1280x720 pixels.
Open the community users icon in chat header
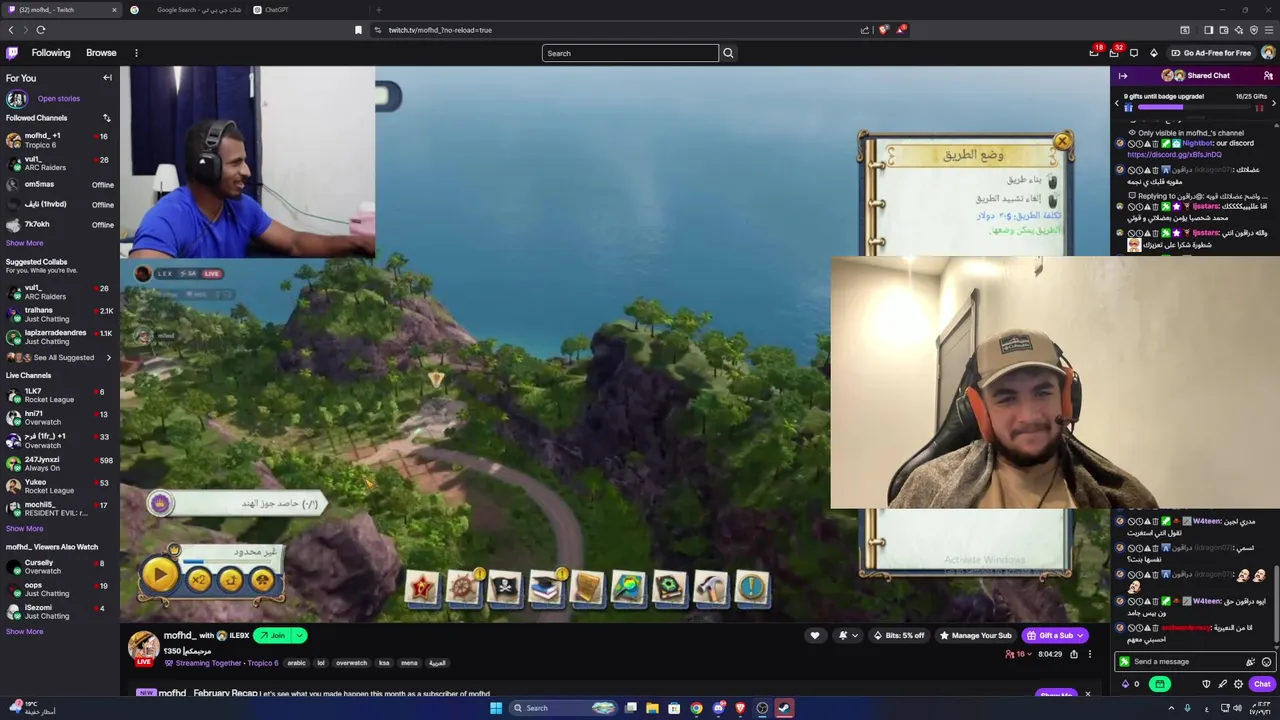[1268, 76]
